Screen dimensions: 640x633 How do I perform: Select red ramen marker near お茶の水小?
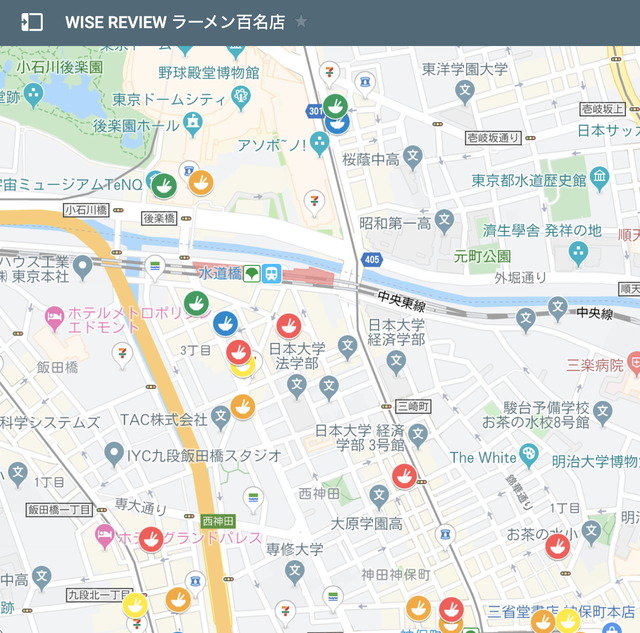point(558,546)
